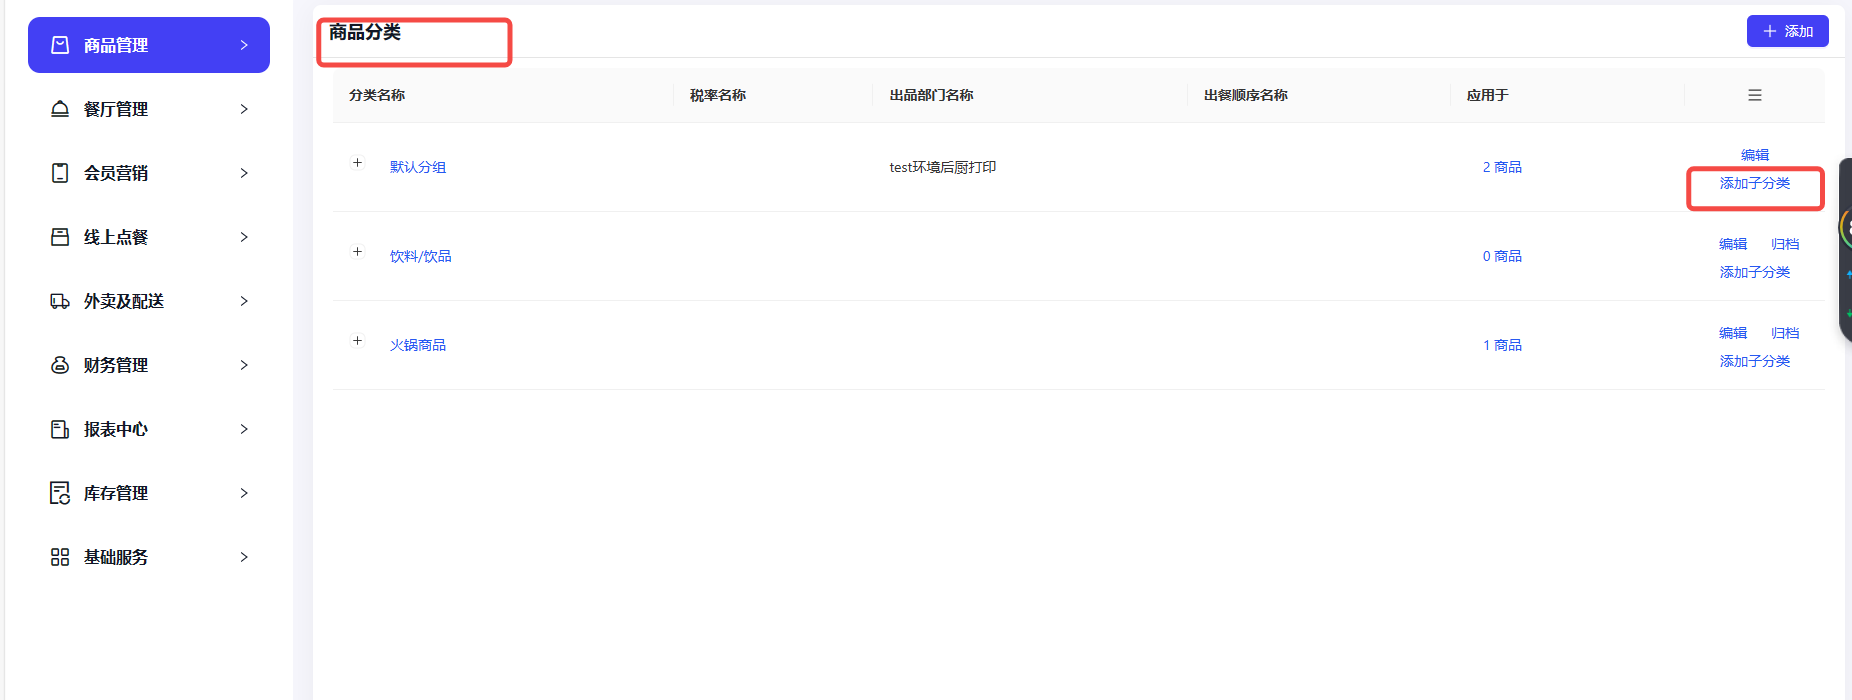This screenshot has height=700, width=1852.
Task: Add subcategory to 火锅商品
Action: click(x=1755, y=361)
